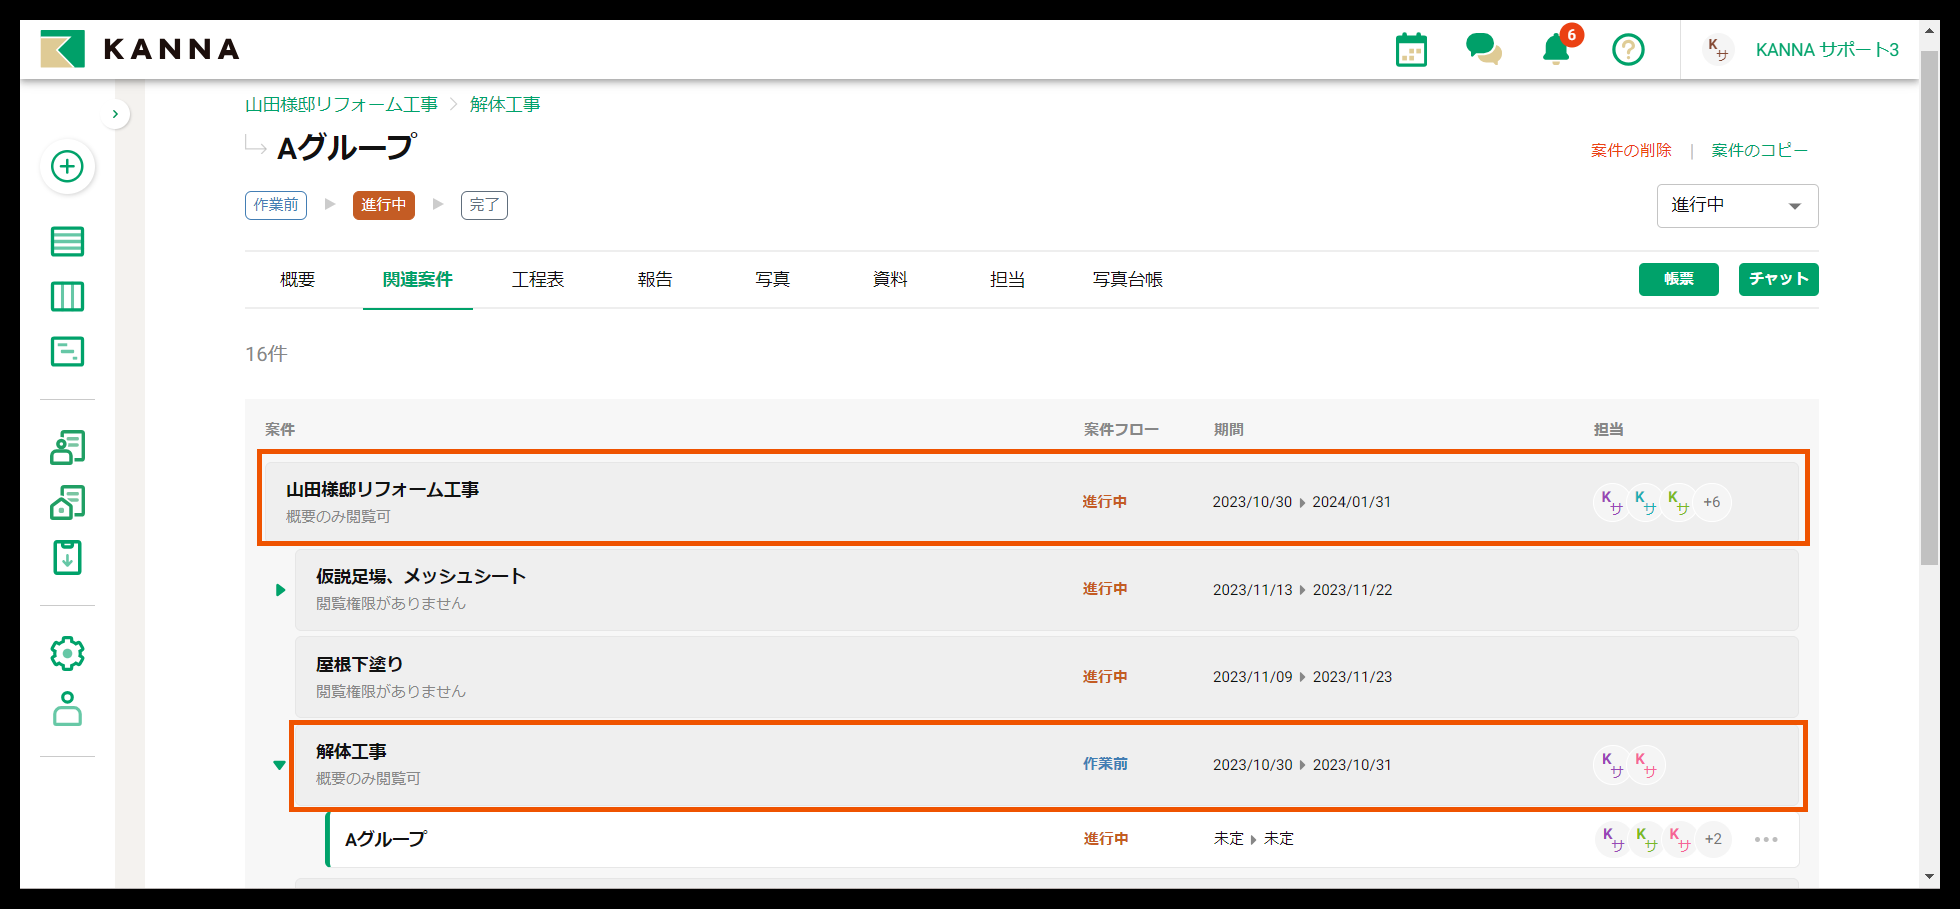Open the profile person icon in the sidebar

(67, 710)
